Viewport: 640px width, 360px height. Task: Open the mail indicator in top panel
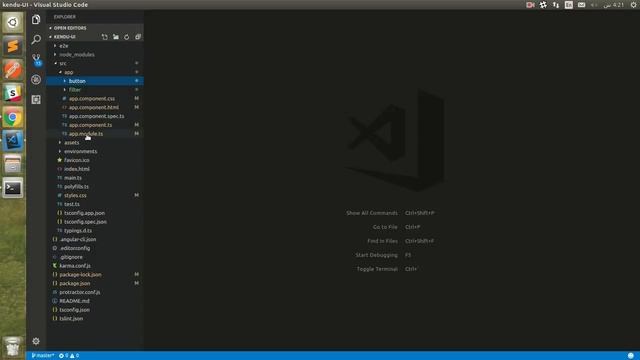pos(582,5)
